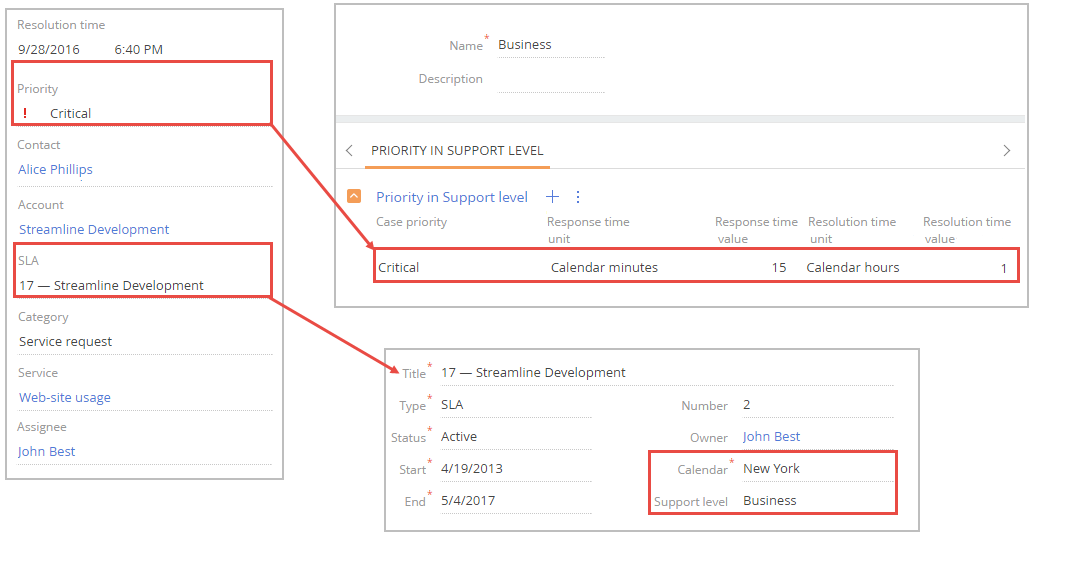Select the Priority in Support Level tab
Viewport: 1066px width, 564px height.
[x=457, y=151]
